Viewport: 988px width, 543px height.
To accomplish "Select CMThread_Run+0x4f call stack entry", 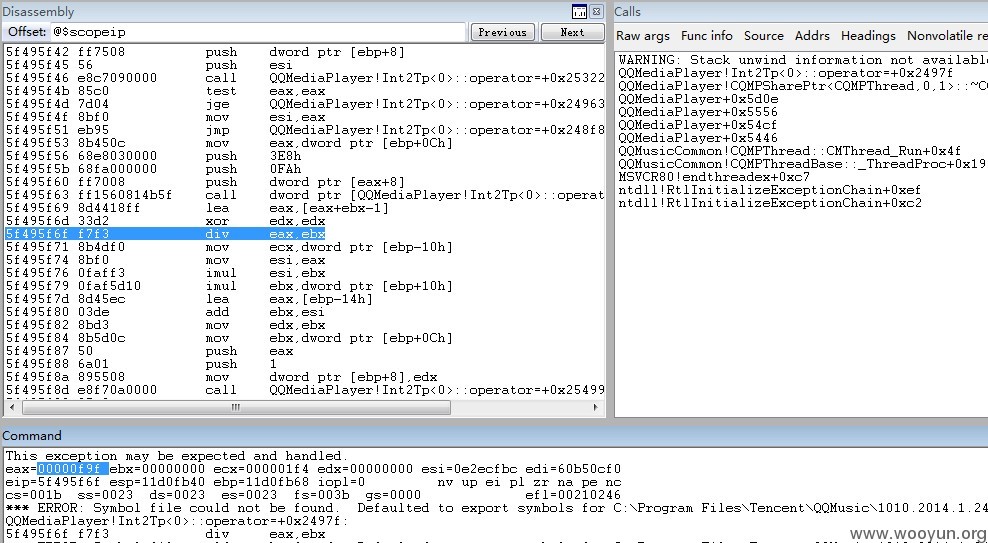I will tap(790, 151).
